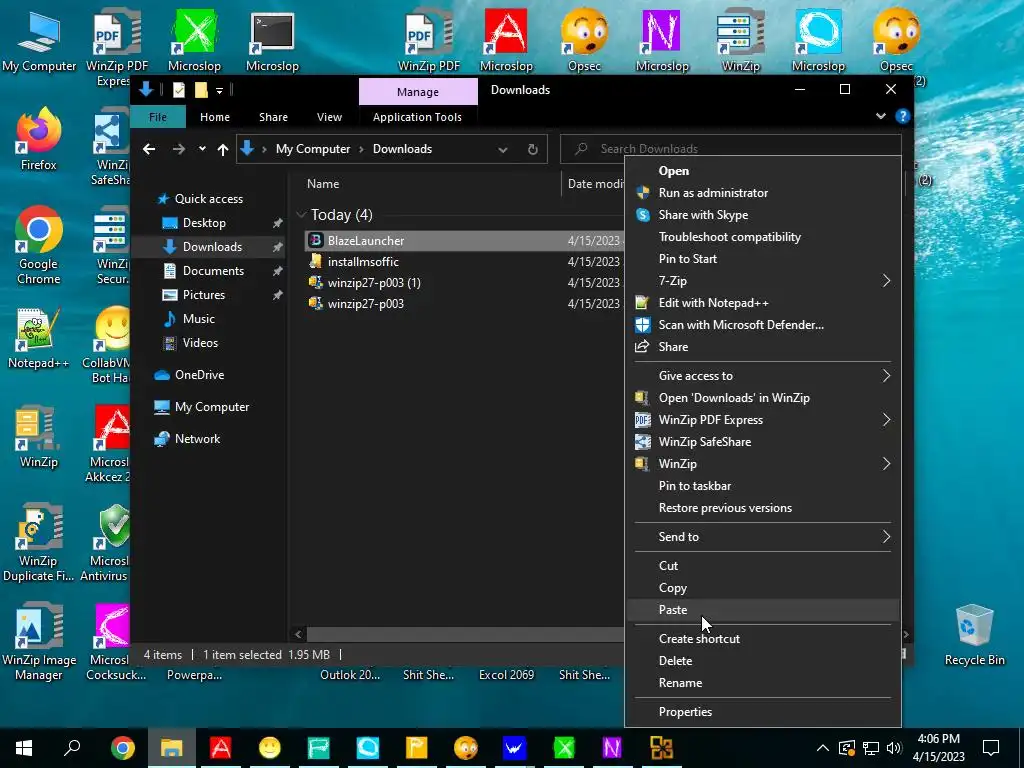The image size is (1024, 768).
Task: Select Delete from context menu
Action: [x=762, y=661]
